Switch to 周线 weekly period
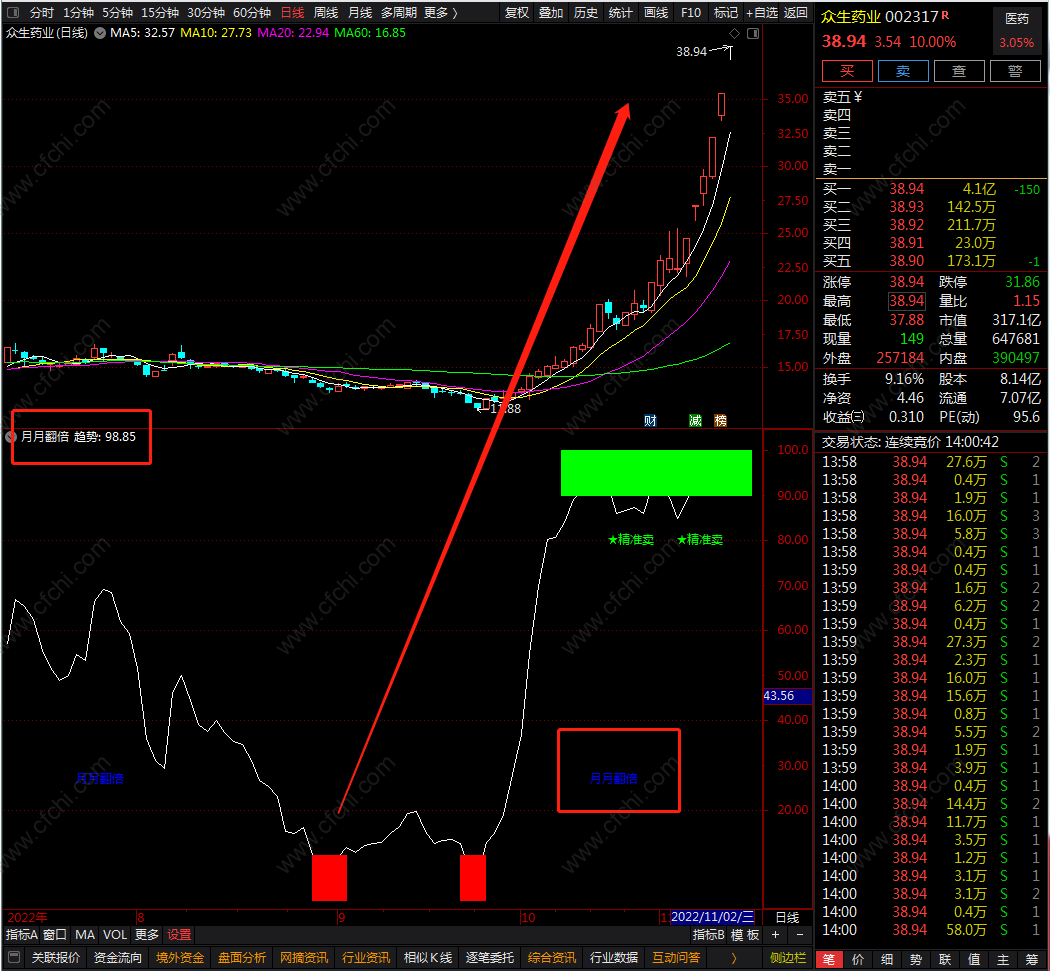 coord(326,13)
